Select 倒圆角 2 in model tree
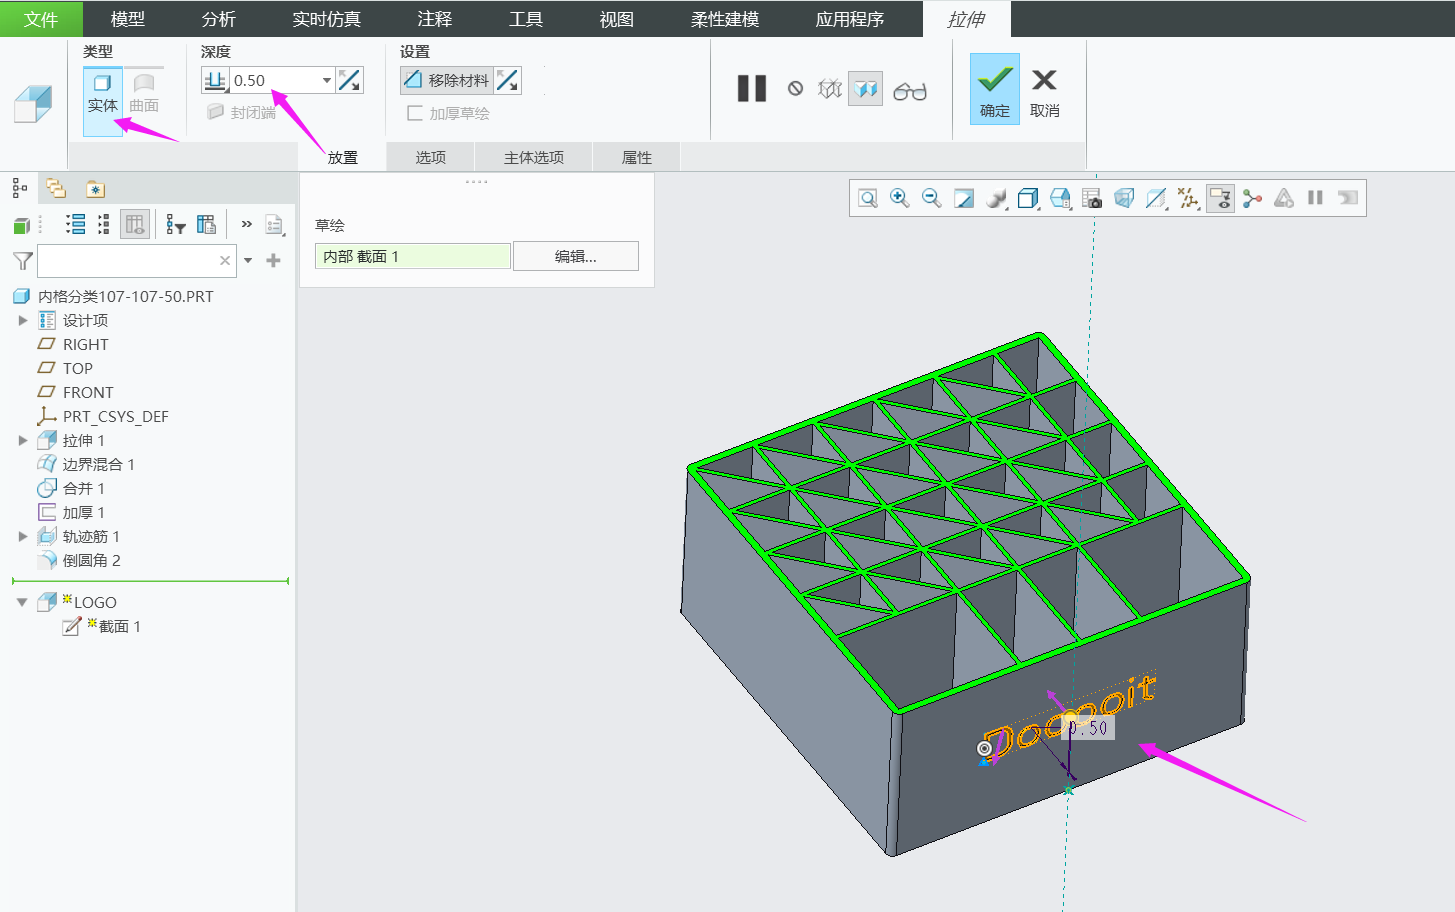 91,560
